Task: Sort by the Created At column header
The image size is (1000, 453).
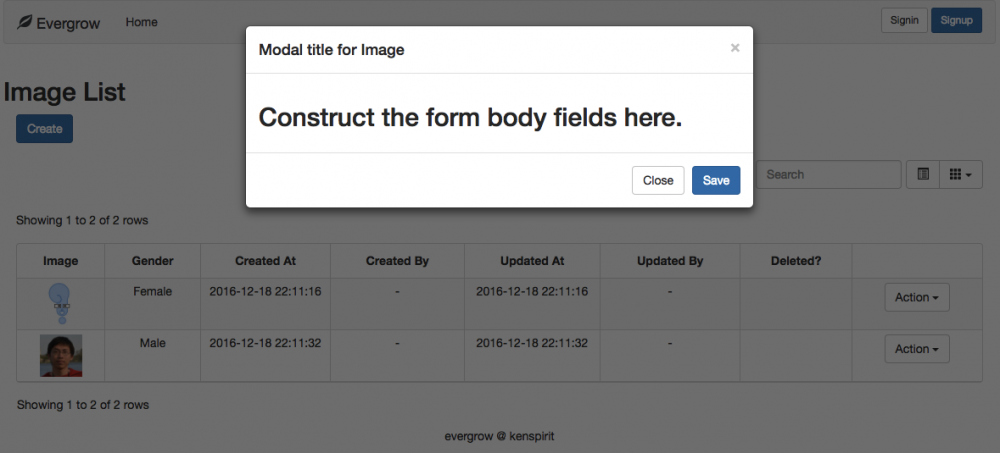Action: pos(265,261)
